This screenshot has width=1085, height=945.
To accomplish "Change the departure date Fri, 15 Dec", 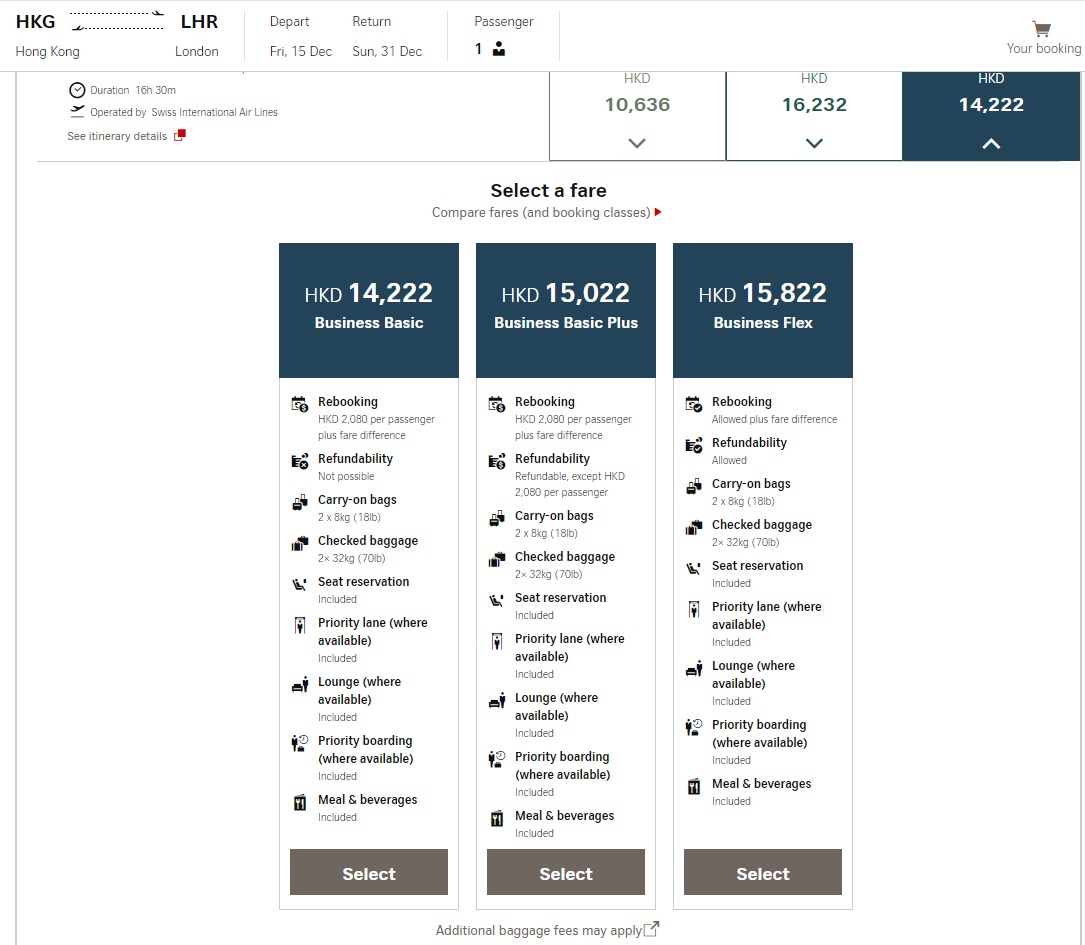I will point(301,51).
